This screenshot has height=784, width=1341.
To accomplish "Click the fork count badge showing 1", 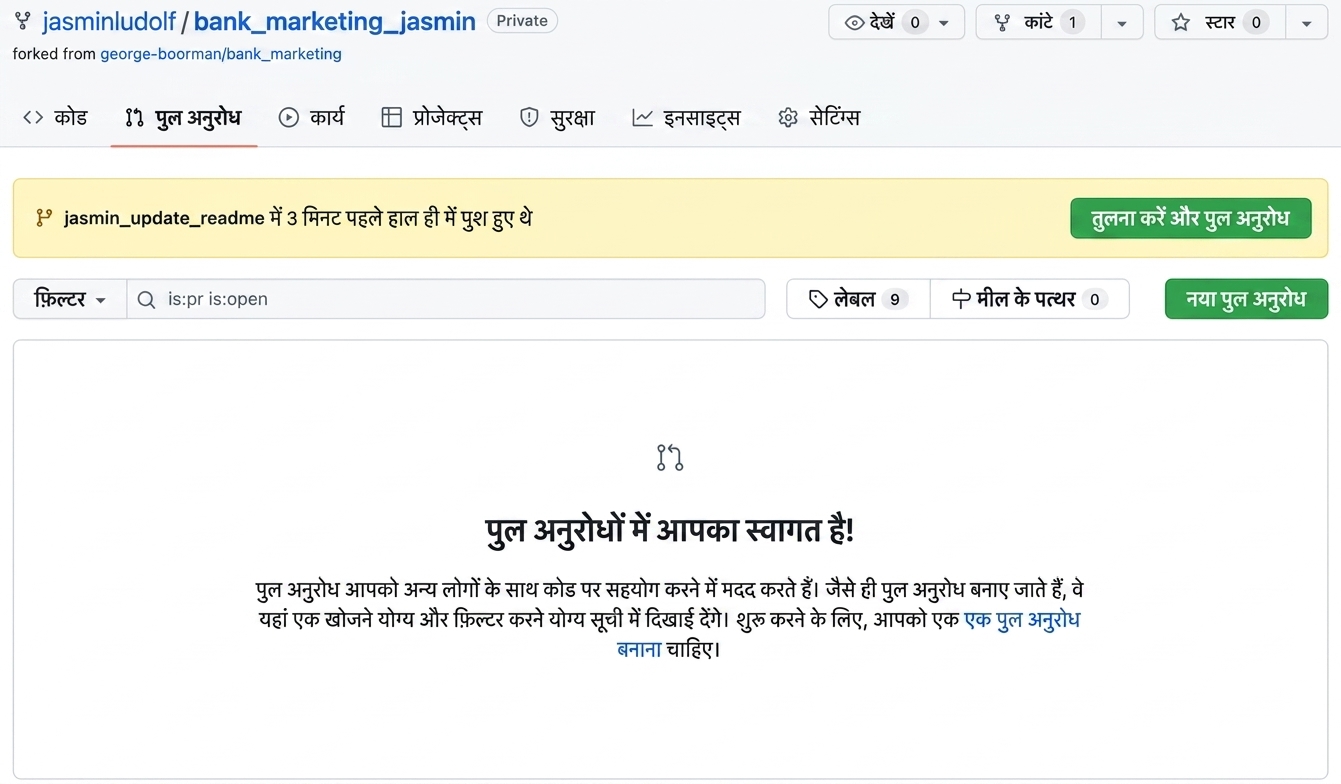I will pyautogui.click(x=1072, y=22).
